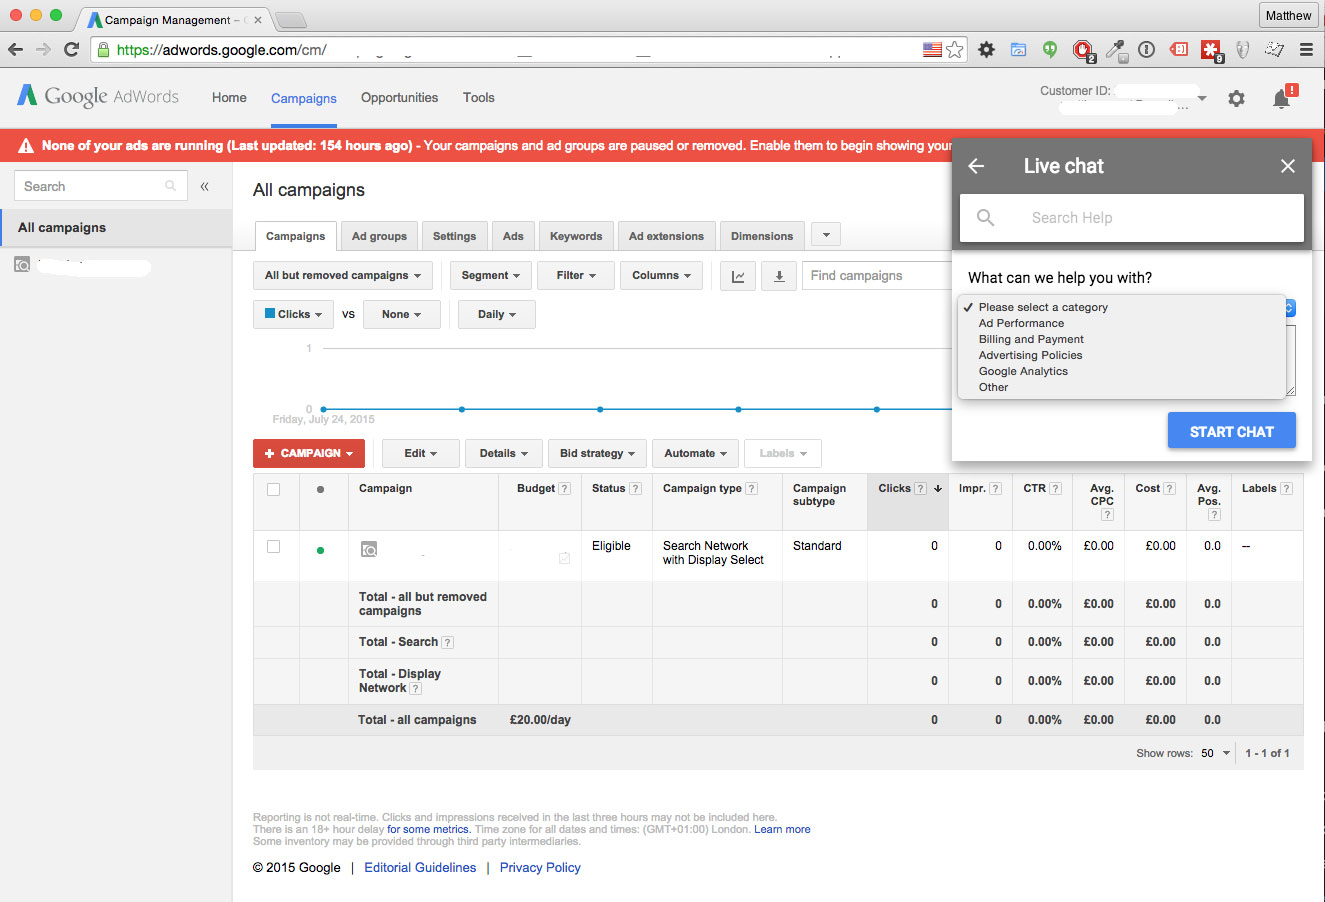Click help icon next to Total - Search
Viewport: 1325px width, 902px height.
pyautogui.click(x=448, y=643)
